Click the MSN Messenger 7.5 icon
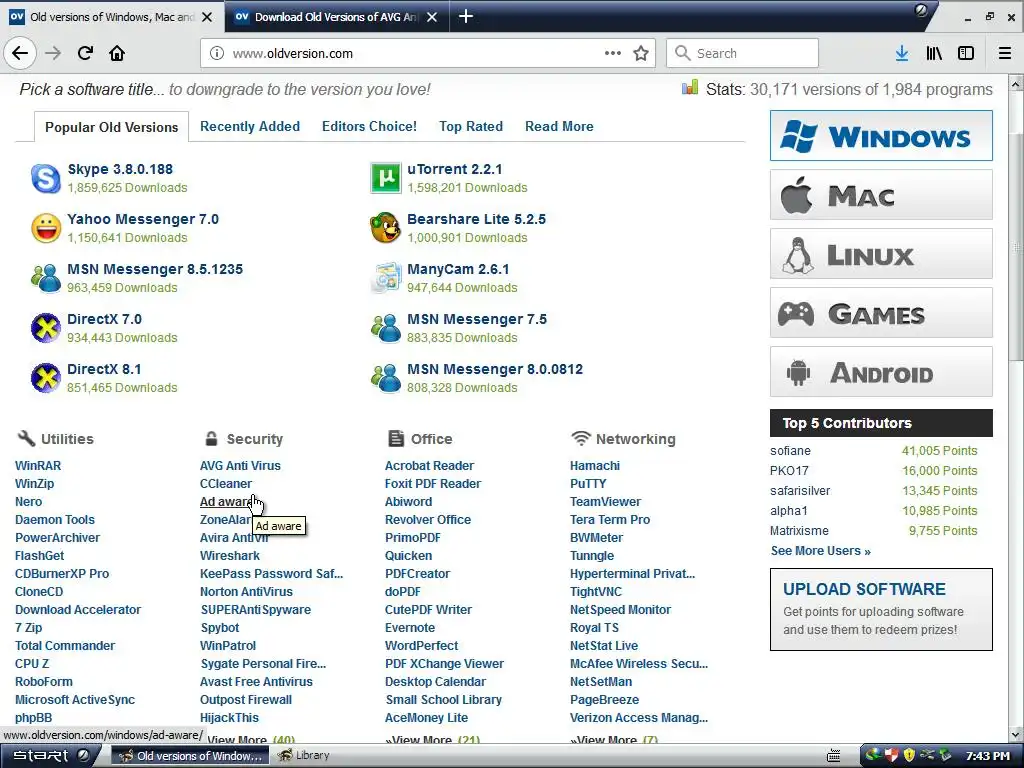Screen dimensions: 1024x768 pyautogui.click(x=385, y=328)
